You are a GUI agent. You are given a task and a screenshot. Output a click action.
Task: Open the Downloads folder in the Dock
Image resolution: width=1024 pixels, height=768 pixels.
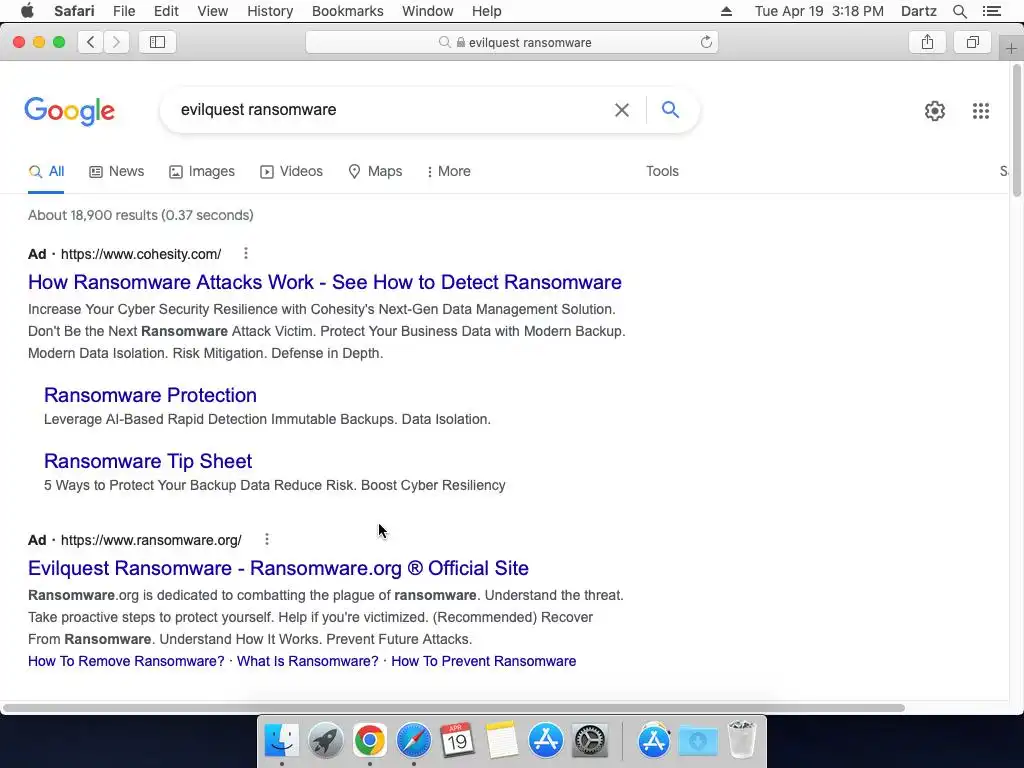click(697, 741)
